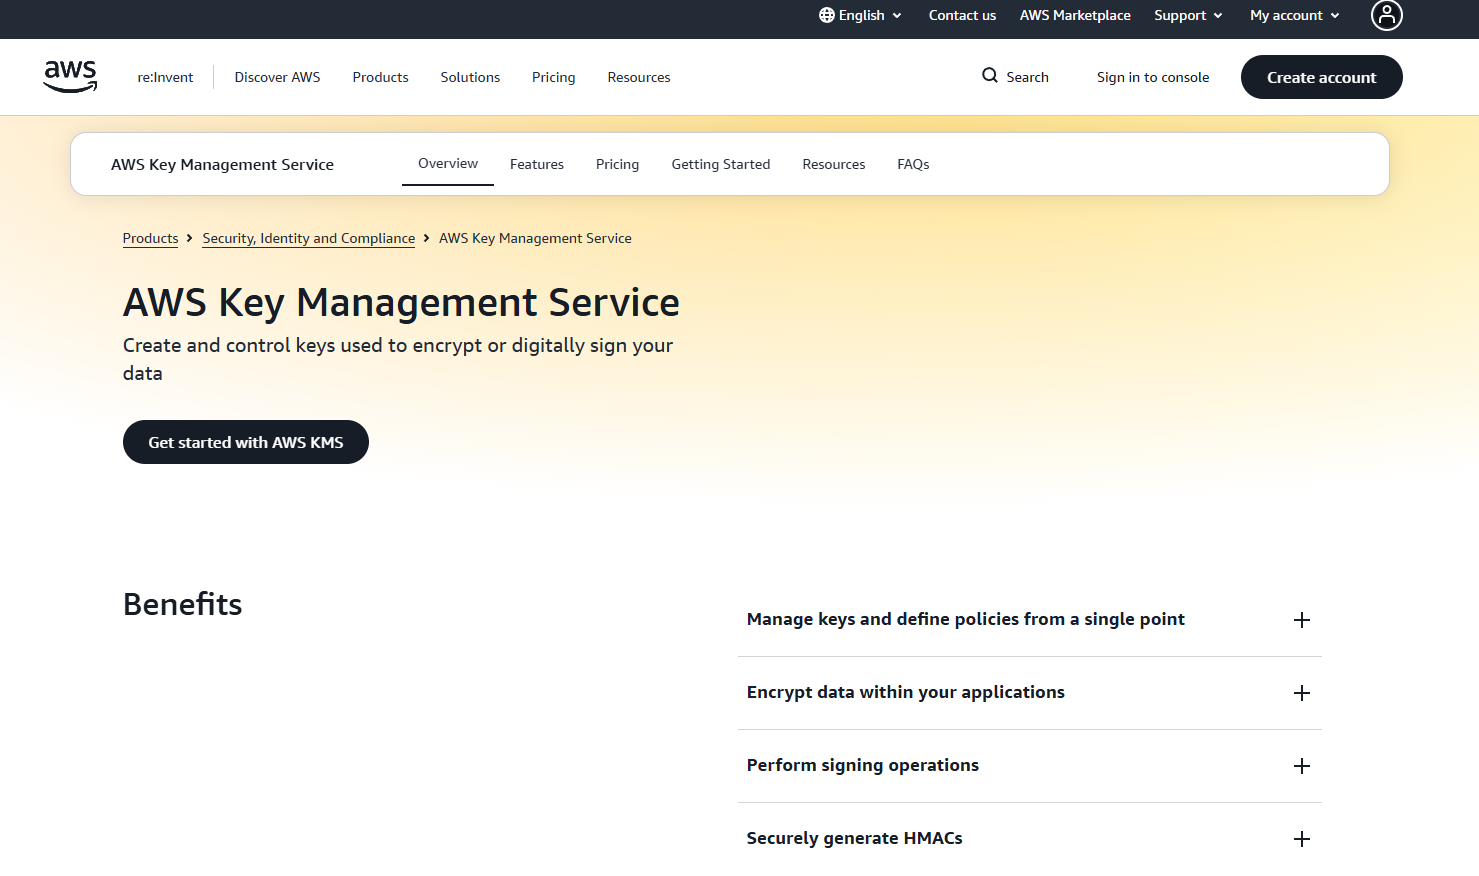The width and height of the screenshot is (1479, 876).
Task: Open AWS Marketplace link
Action: coord(1075,15)
